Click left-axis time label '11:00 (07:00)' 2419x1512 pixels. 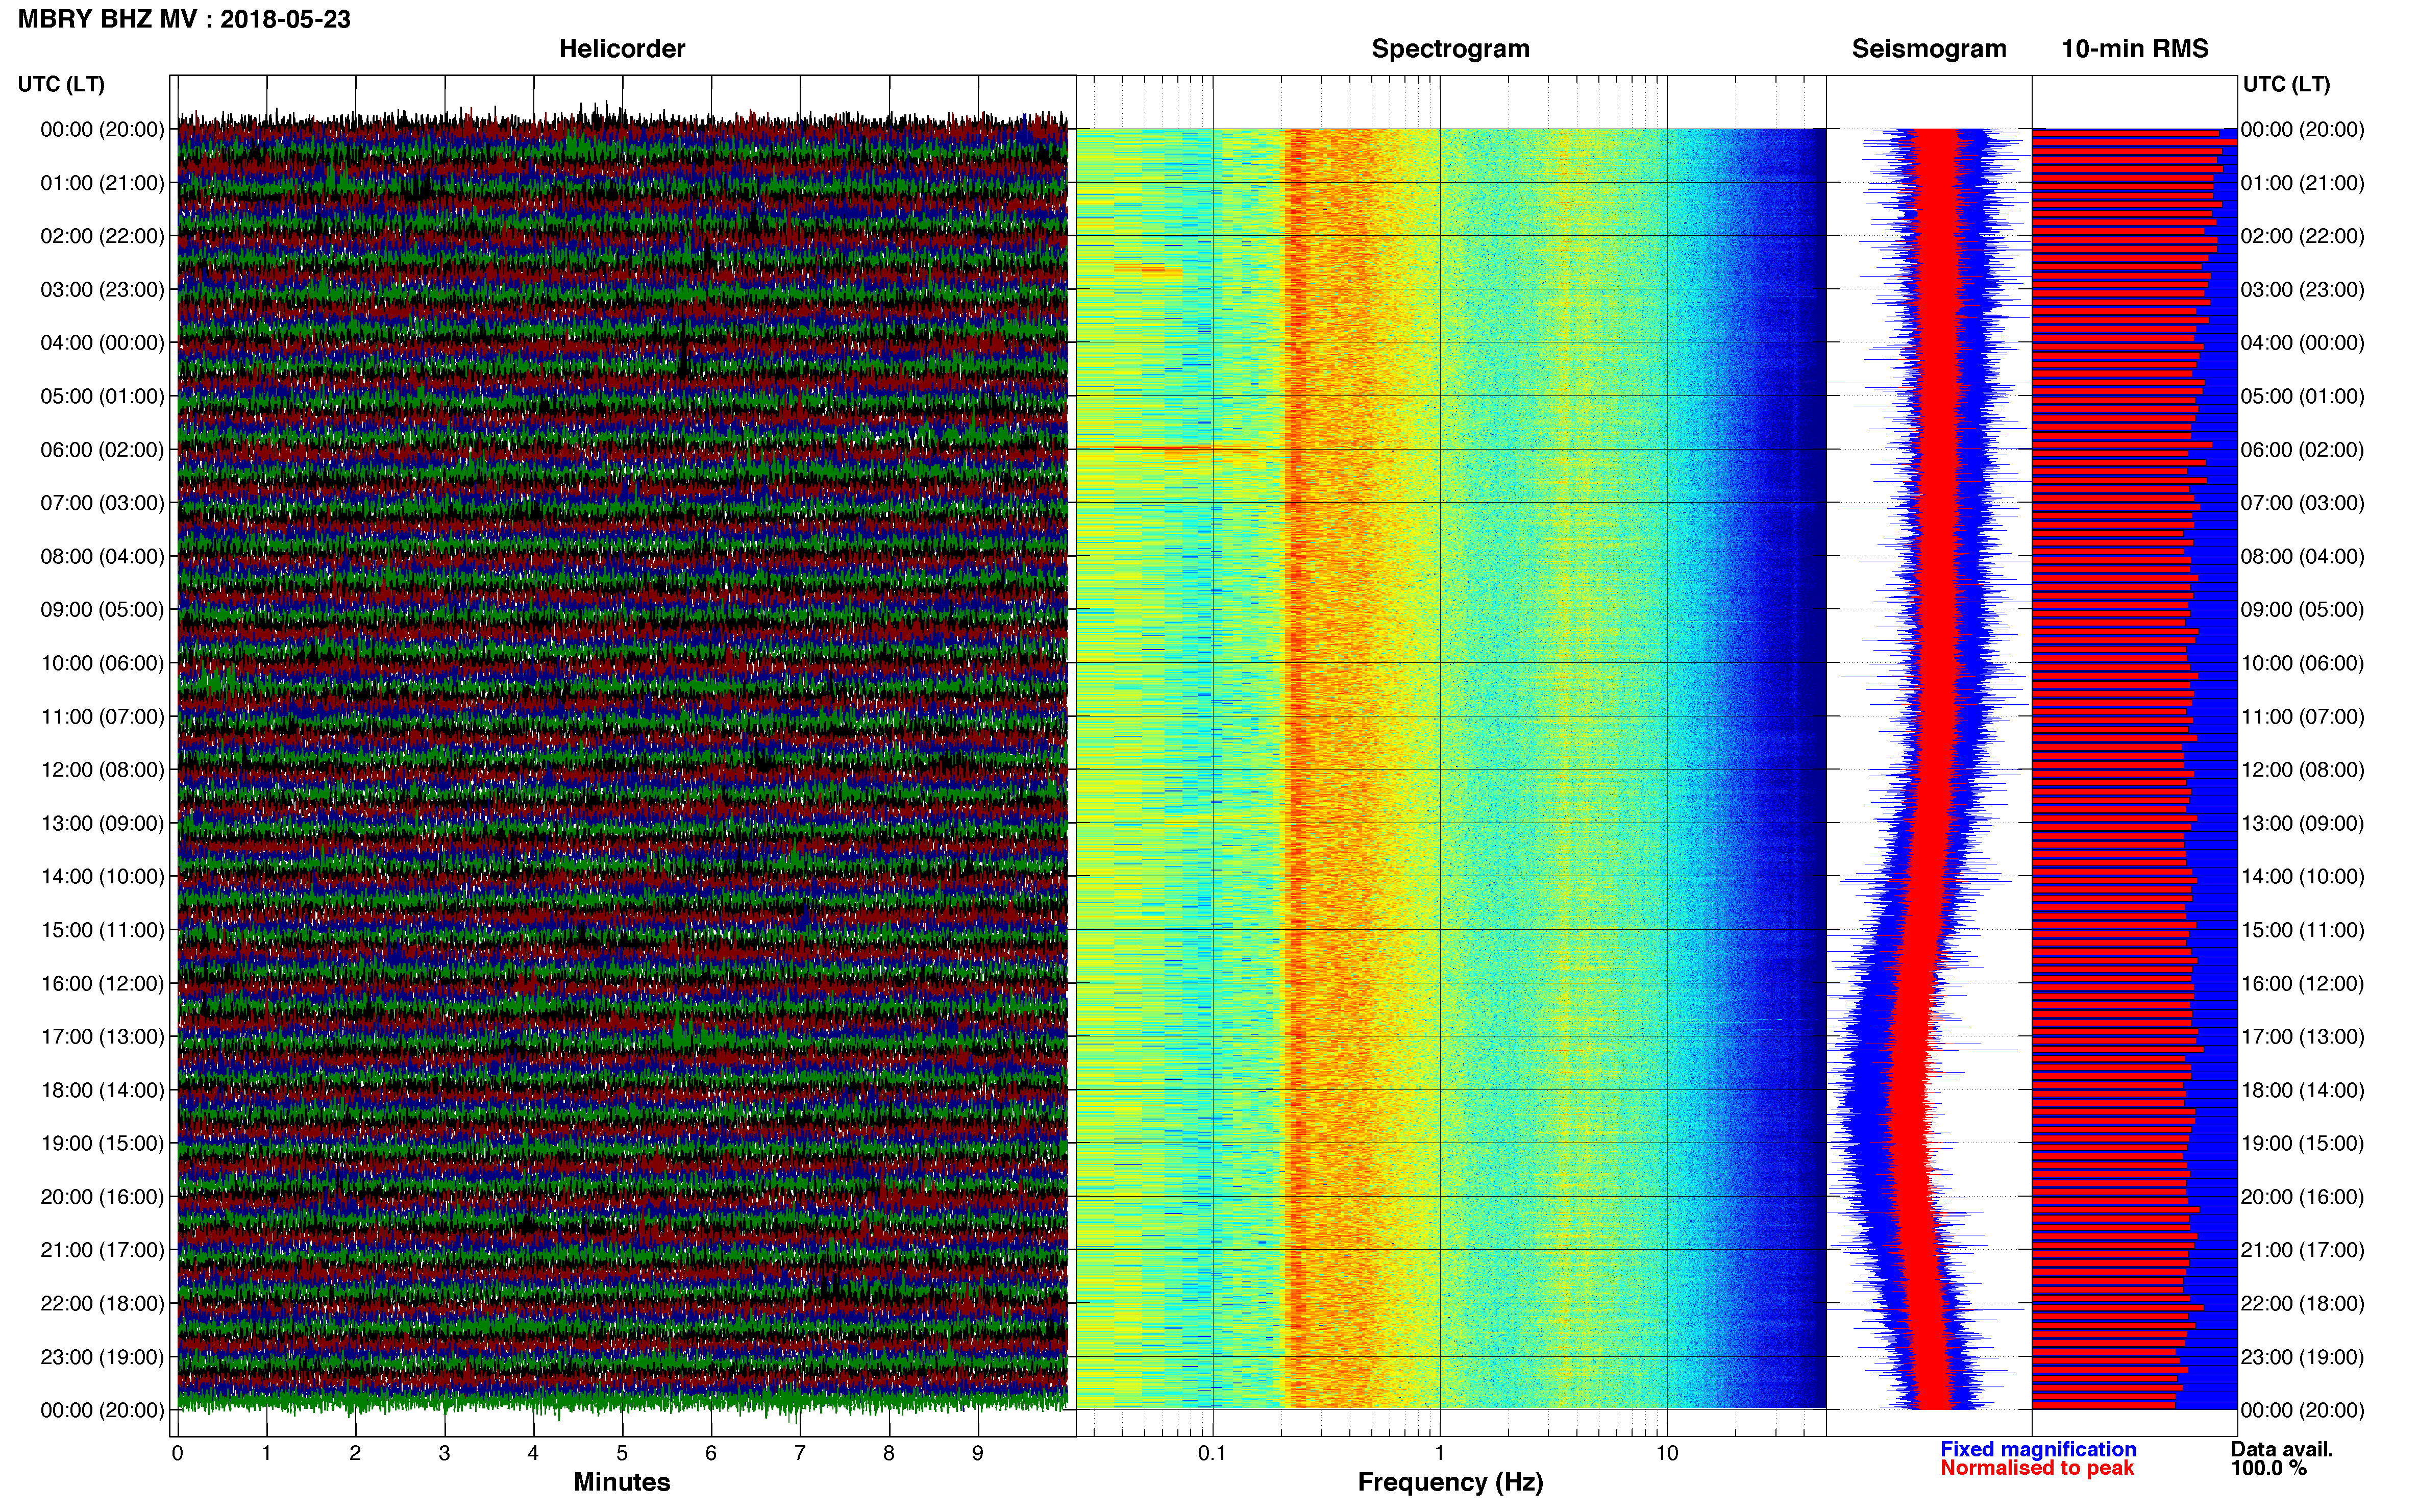tap(102, 717)
